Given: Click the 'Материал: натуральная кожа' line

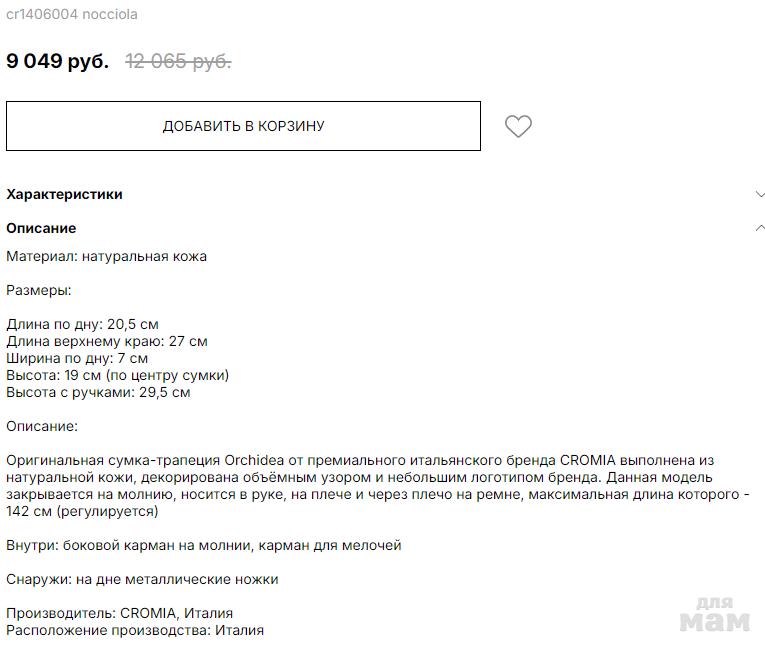Looking at the screenshot, I should [x=106, y=256].
